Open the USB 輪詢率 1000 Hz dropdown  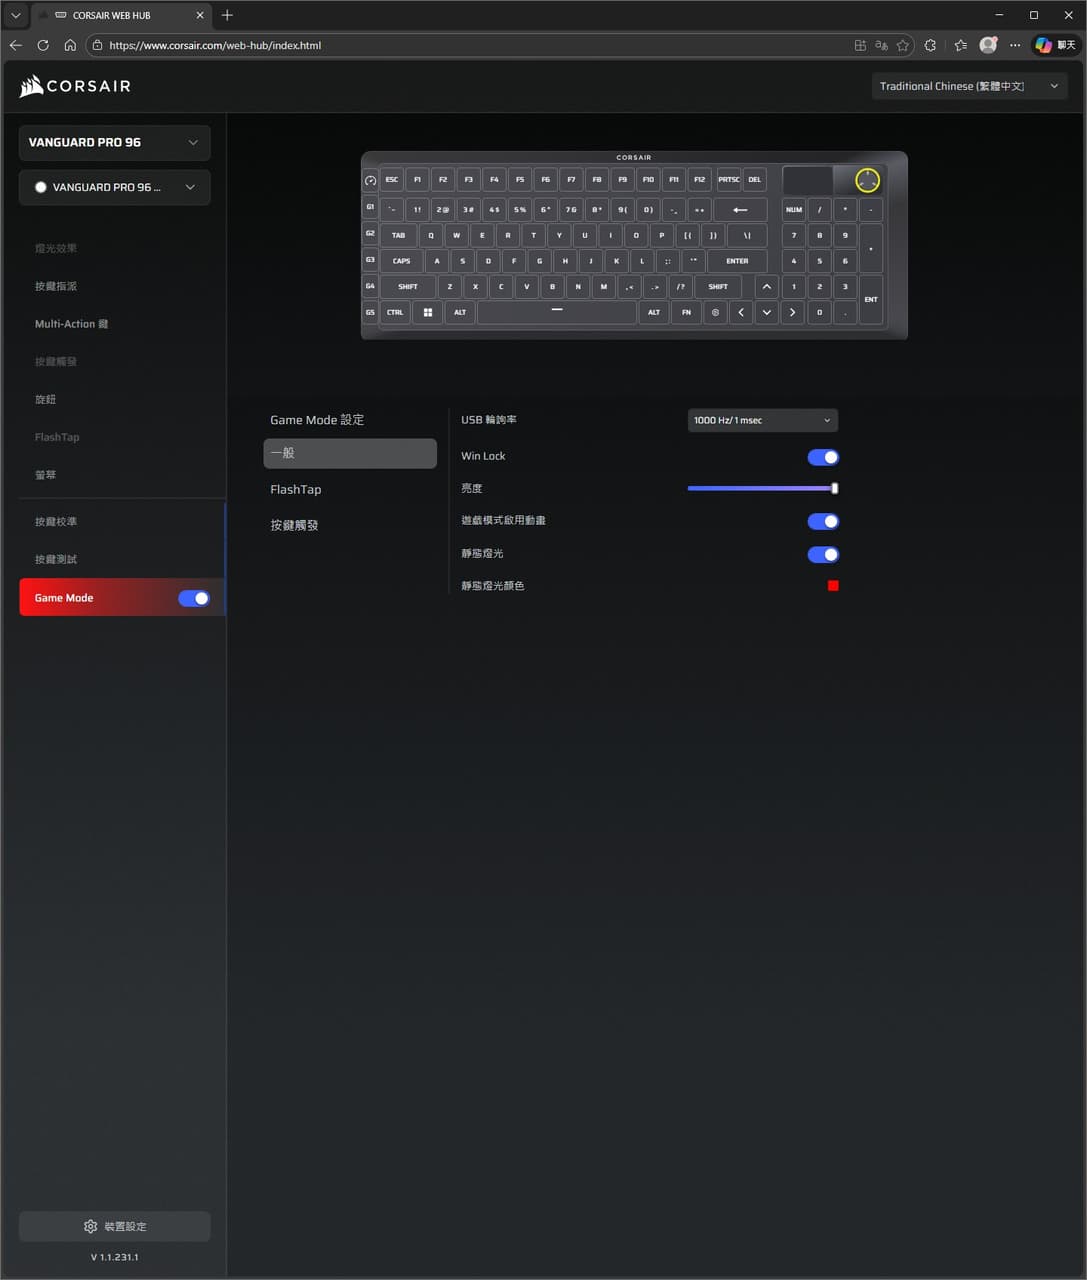click(x=763, y=420)
